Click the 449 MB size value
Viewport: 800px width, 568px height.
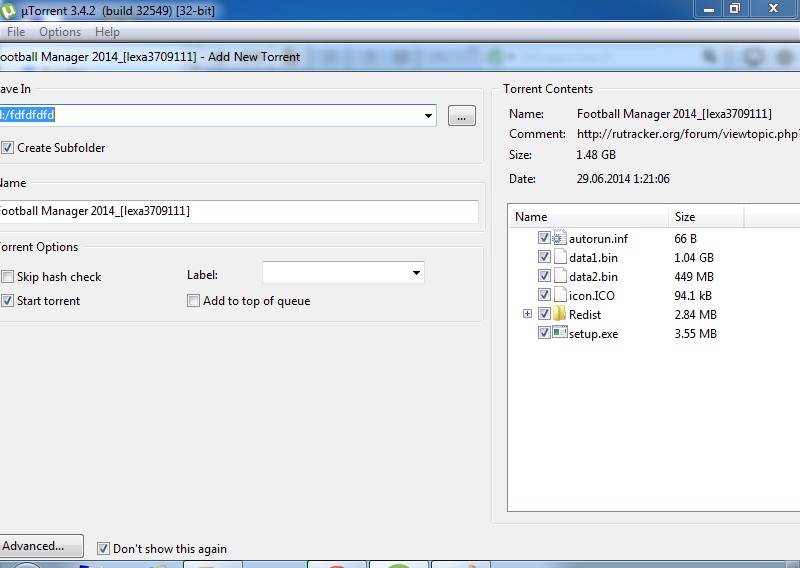click(x=694, y=276)
